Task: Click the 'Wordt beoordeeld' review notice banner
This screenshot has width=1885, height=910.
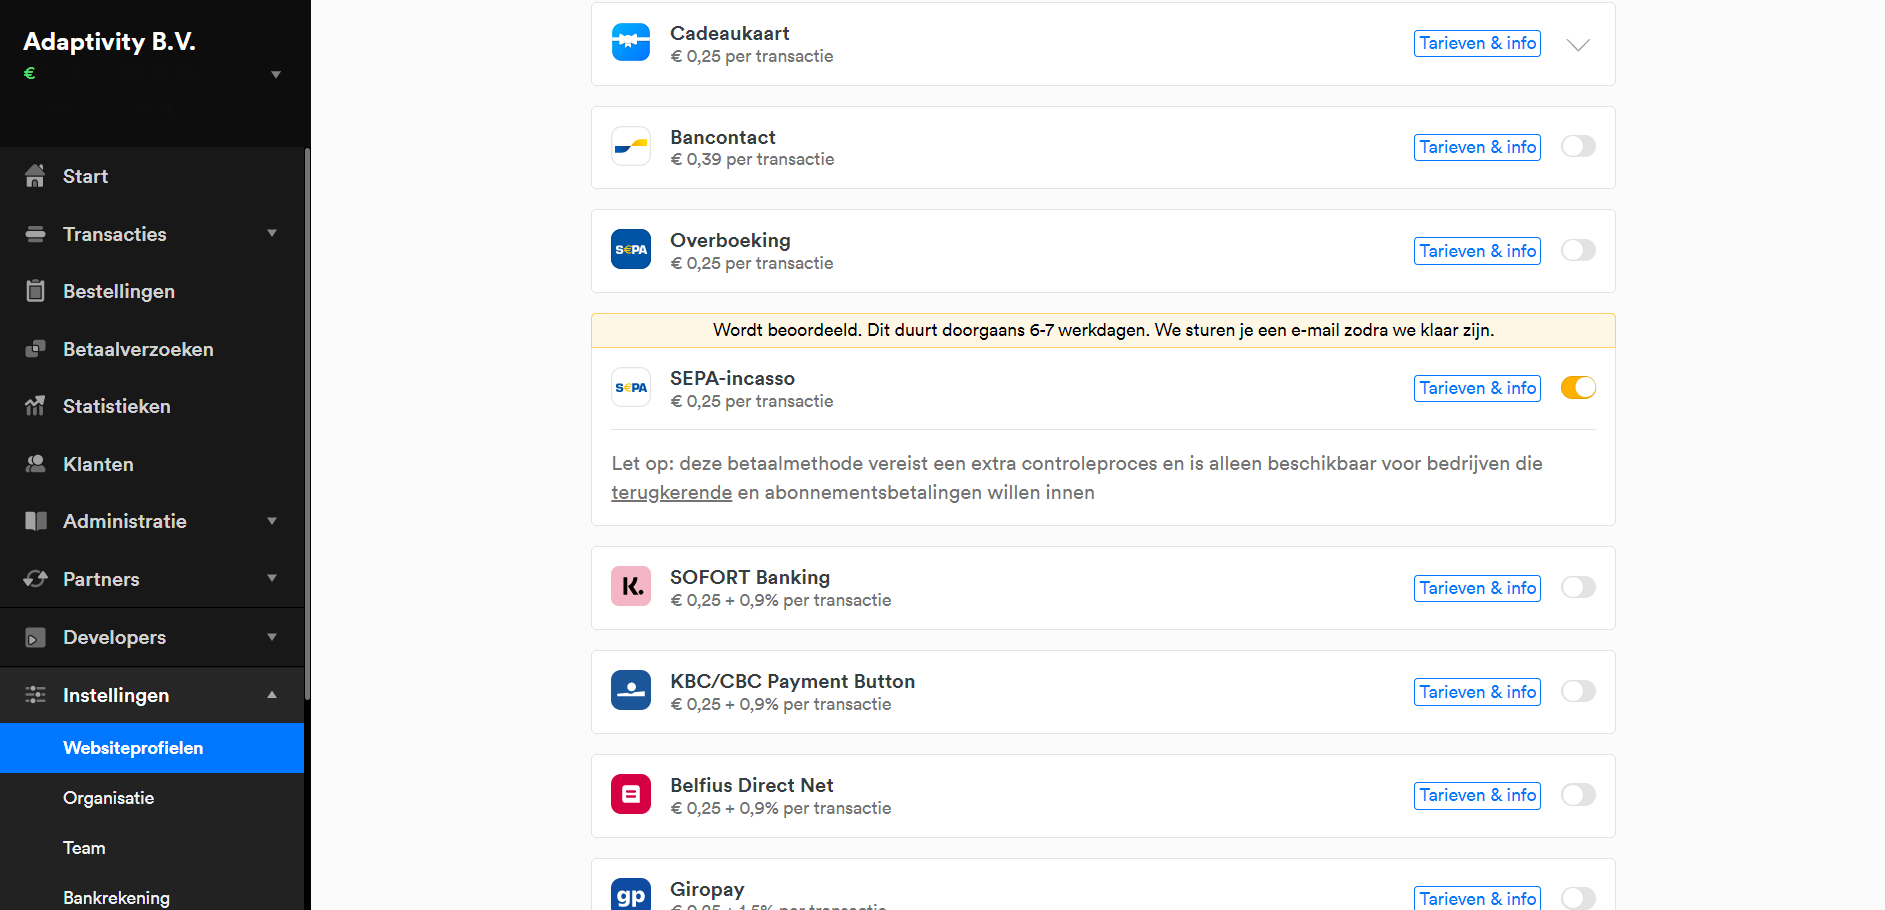Action: pyautogui.click(x=1103, y=330)
